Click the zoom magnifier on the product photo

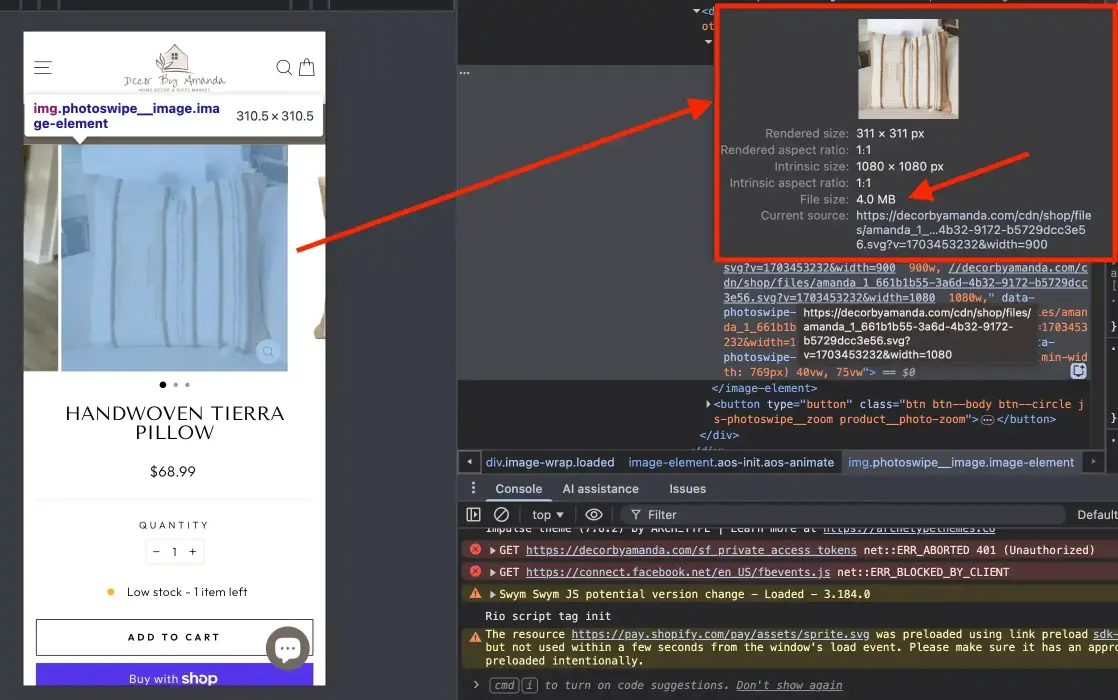pos(267,351)
